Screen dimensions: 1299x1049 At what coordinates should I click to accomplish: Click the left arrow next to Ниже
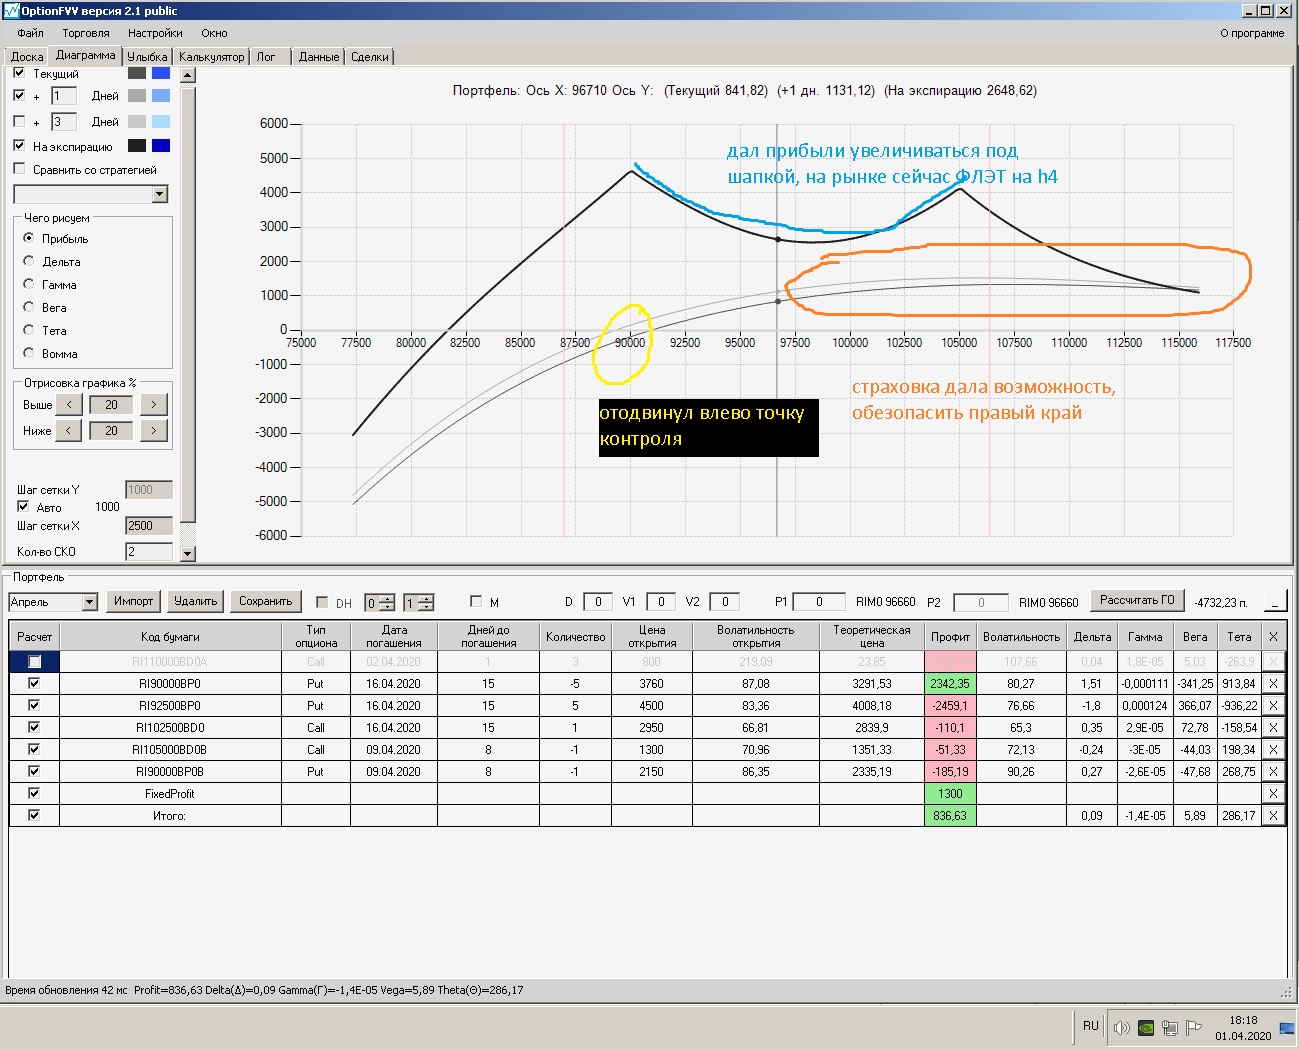(69, 431)
